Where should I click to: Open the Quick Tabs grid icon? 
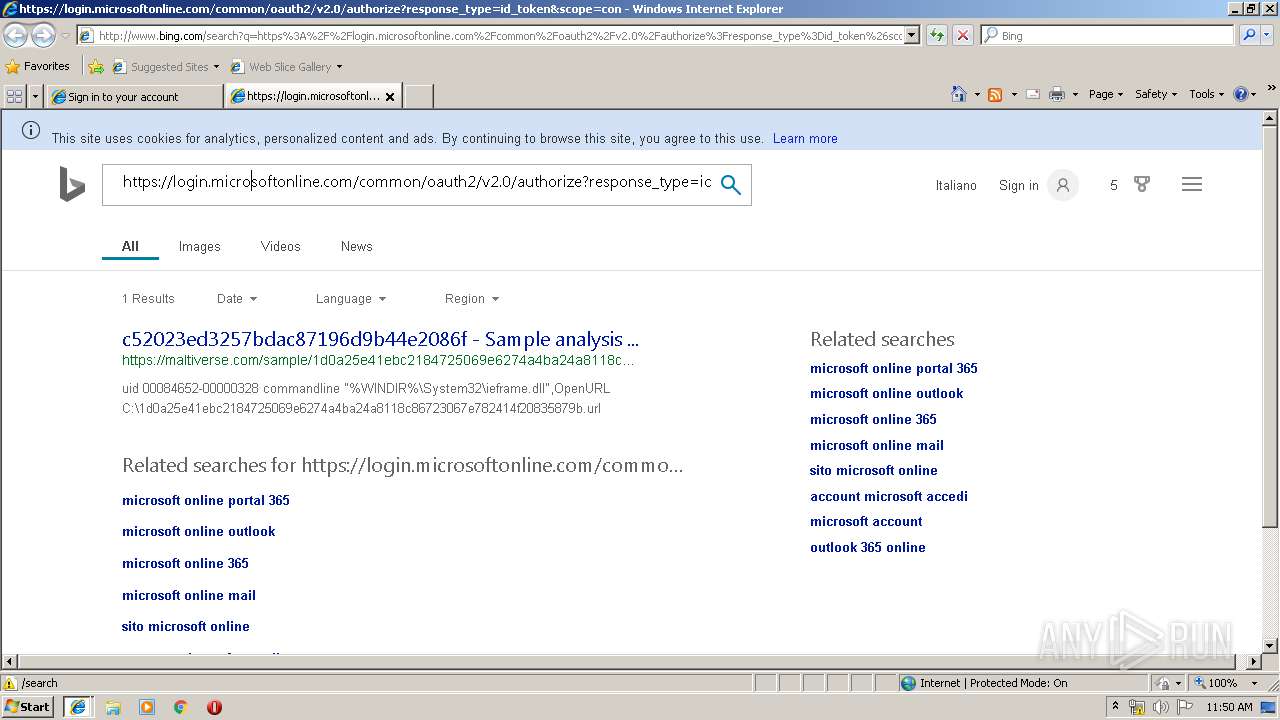[x=14, y=96]
